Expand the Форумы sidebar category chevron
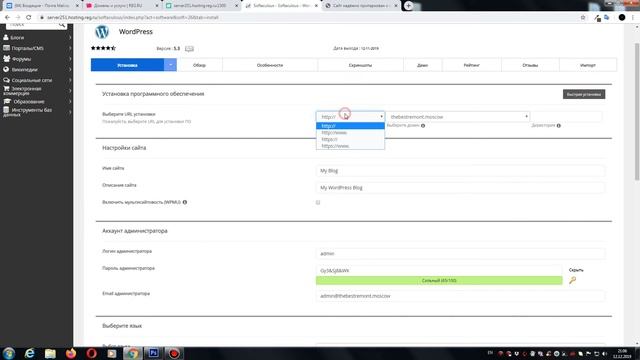Image resolution: width=640 pixels, height=360 pixels. (x=70, y=59)
